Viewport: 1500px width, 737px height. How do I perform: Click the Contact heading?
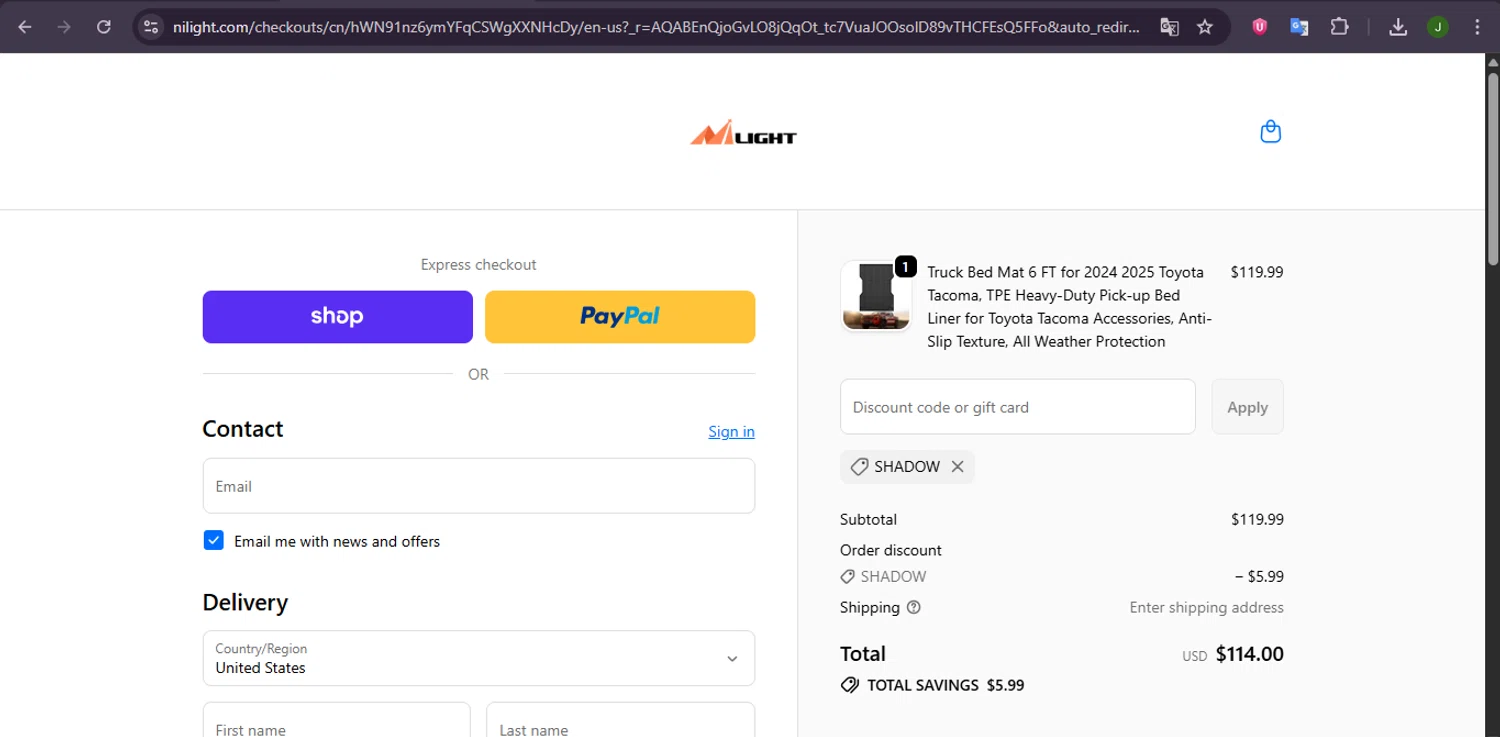[x=243, y=429]
